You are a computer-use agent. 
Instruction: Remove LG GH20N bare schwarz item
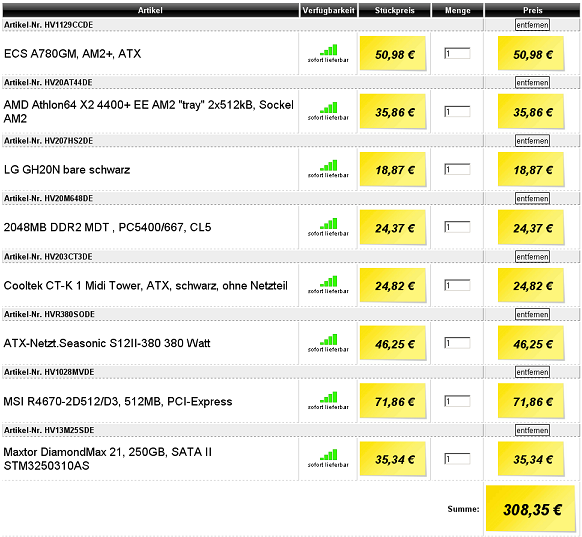532,141
